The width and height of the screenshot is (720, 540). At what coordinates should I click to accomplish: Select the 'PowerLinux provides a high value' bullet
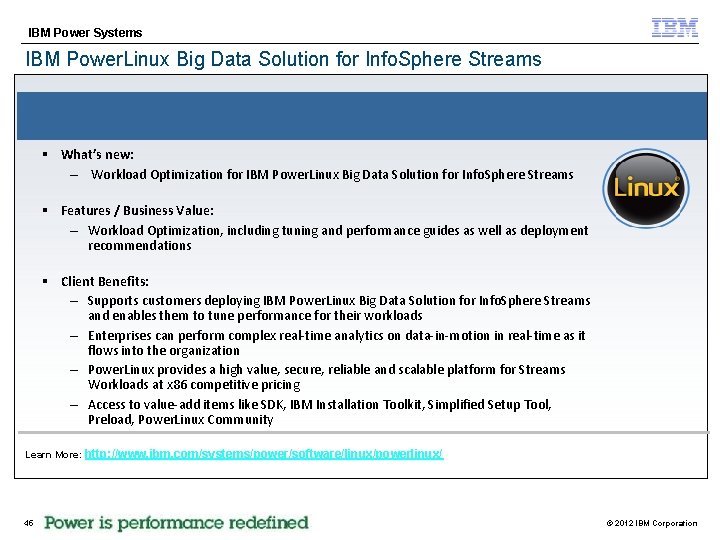click(326, 377)
